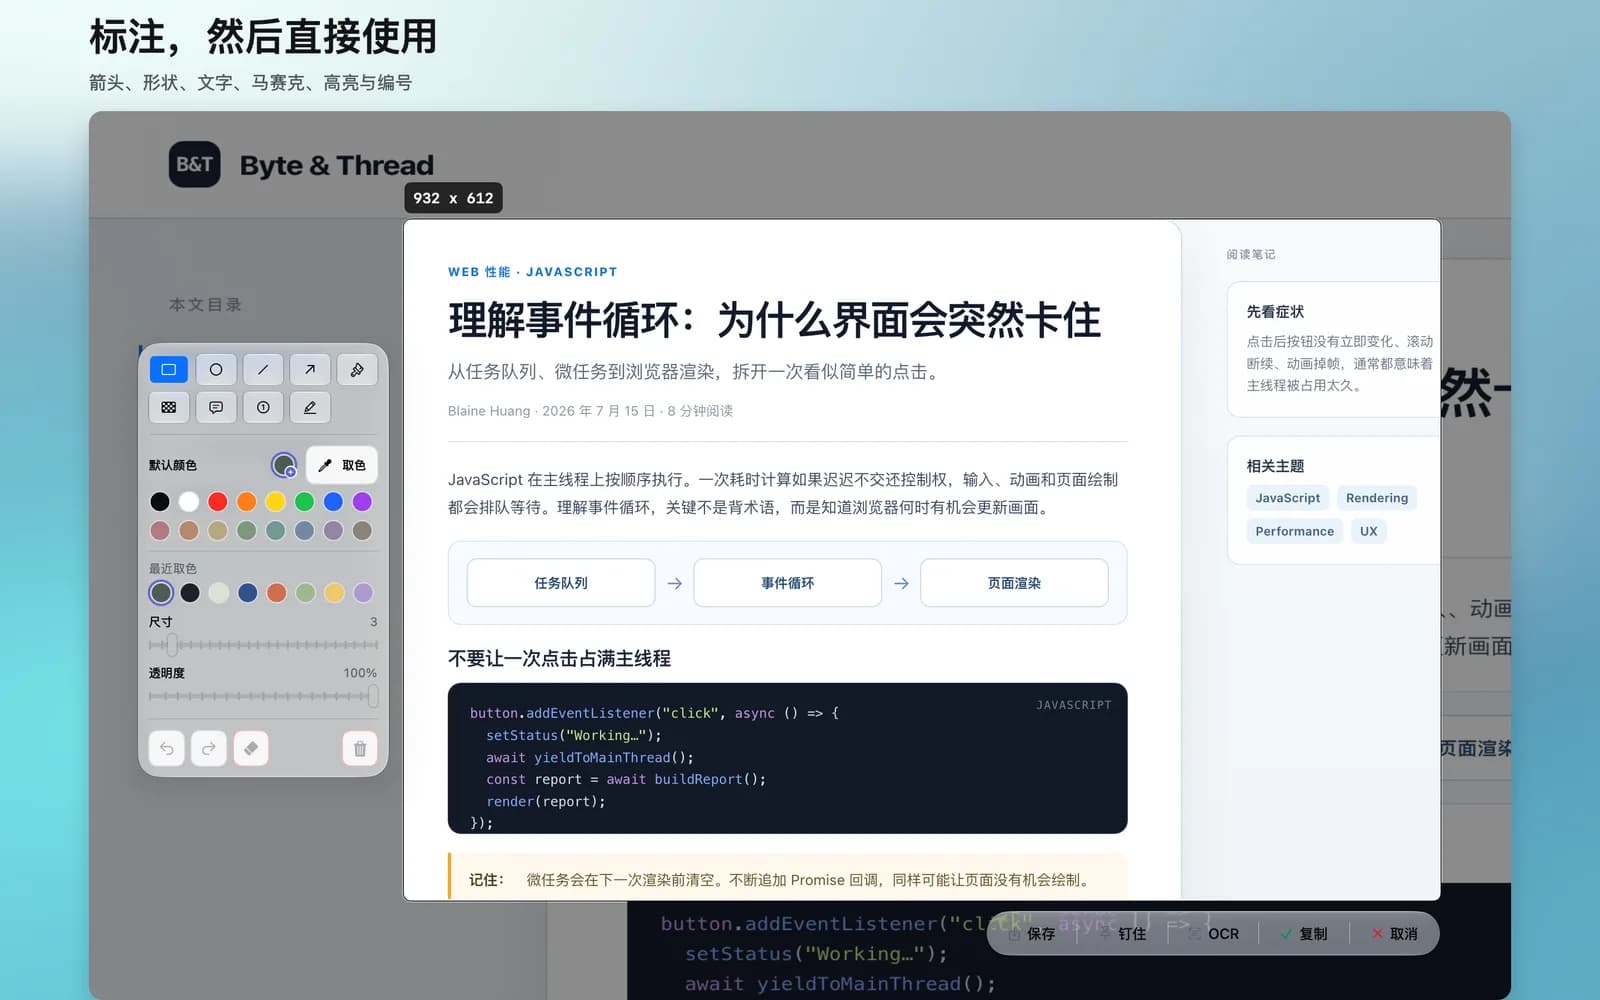Click the 页面渲染 flow box
The height and width of the screenshot is (1000, 1600).
pos(1014,583)
